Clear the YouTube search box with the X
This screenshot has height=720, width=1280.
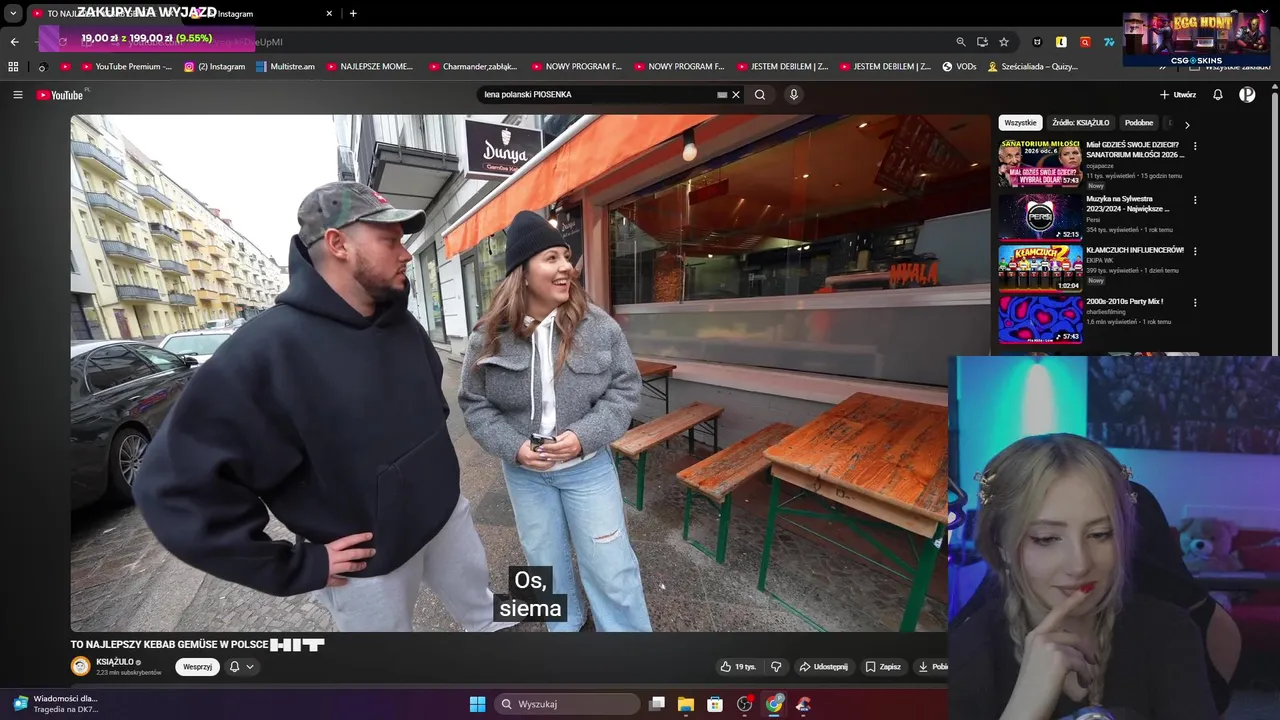736,95
